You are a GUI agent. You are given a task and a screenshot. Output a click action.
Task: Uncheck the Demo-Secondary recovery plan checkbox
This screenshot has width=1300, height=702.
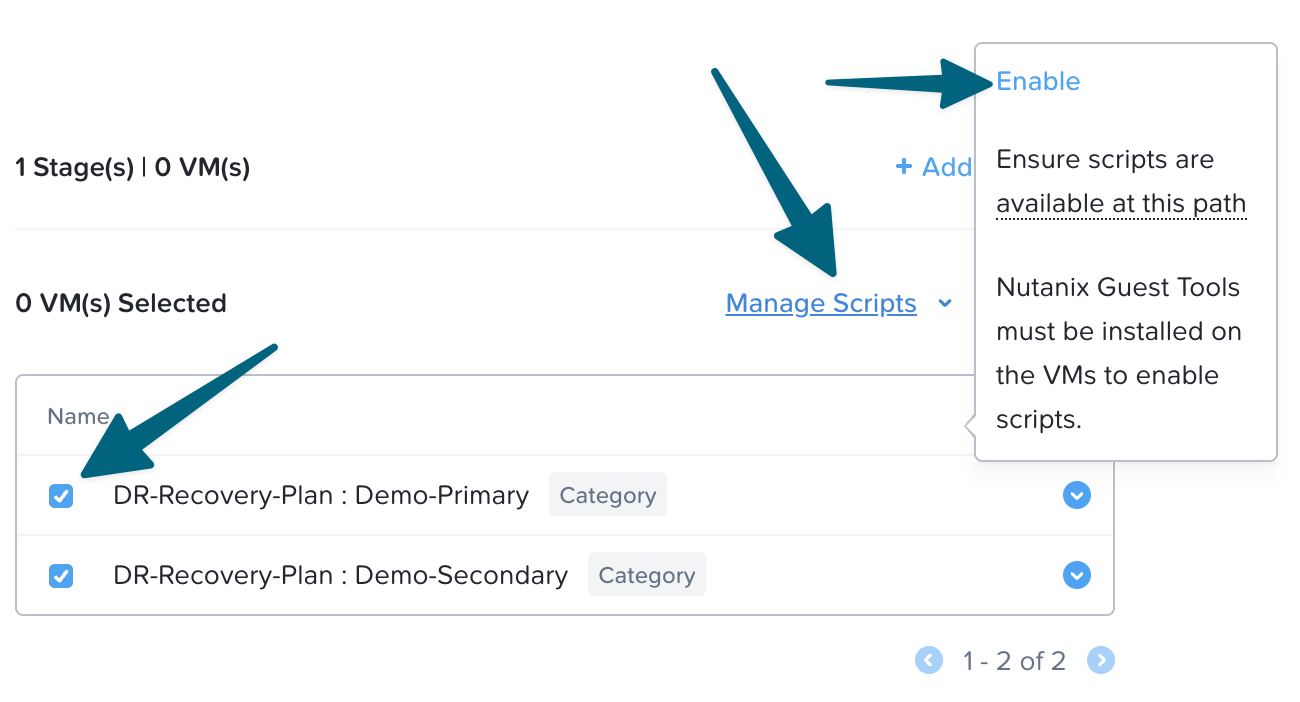coord(61,576)
